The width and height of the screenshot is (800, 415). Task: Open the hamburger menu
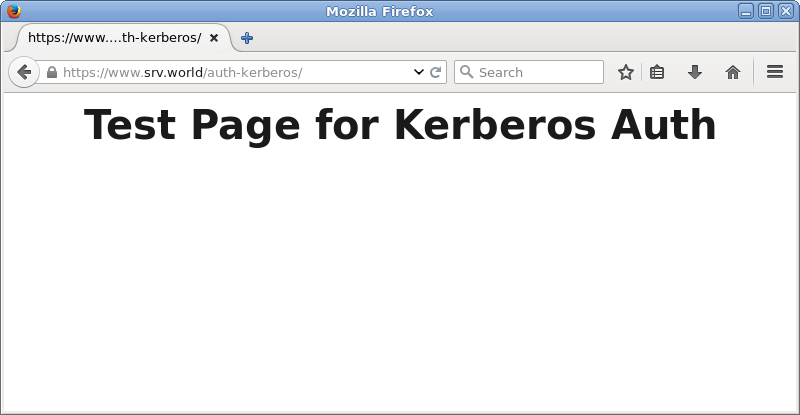[x=774, y=72]
